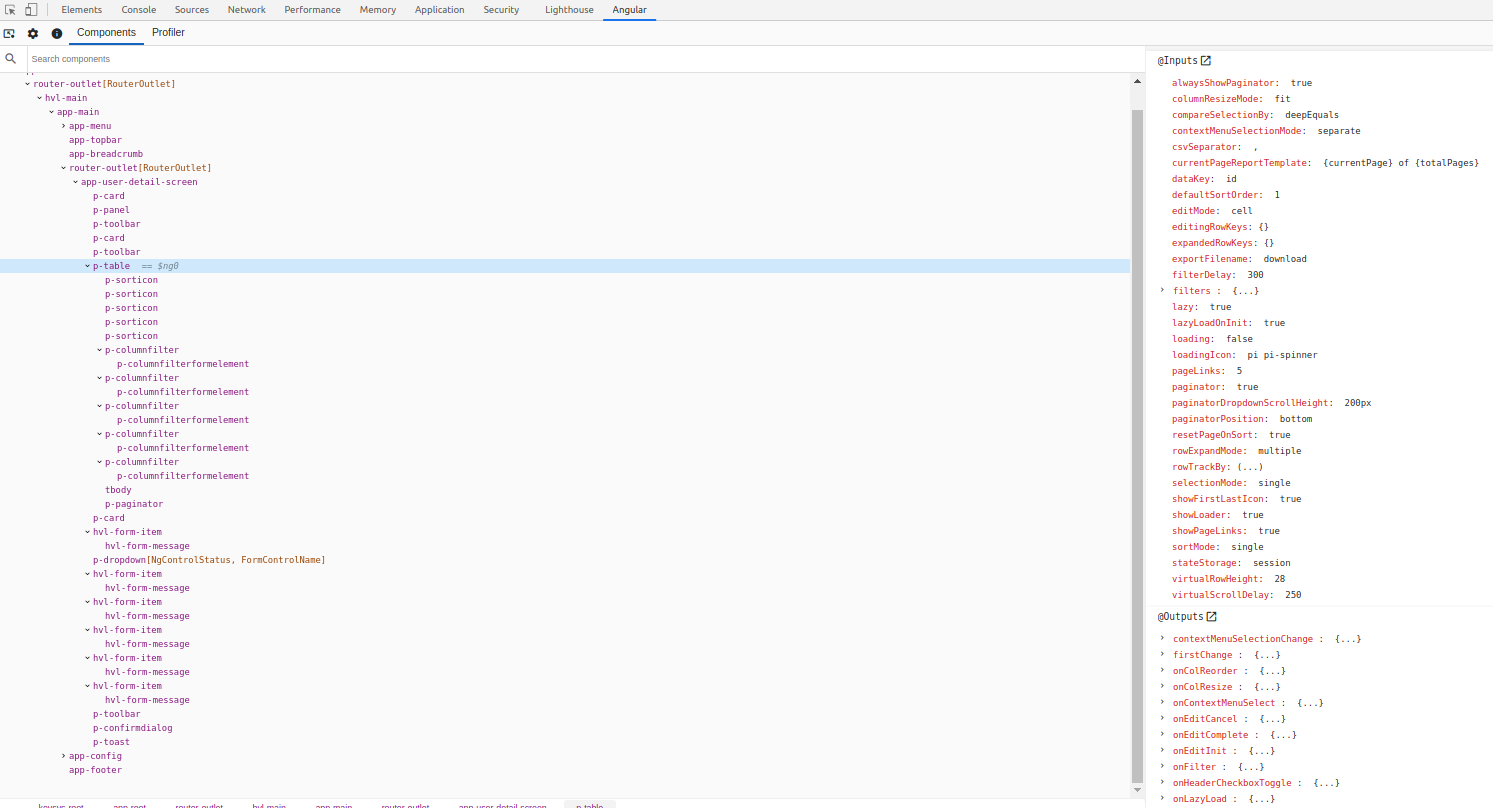The image size is (1493, 808).
Task: Collapse the app-main node arrow
Action: 52,112
